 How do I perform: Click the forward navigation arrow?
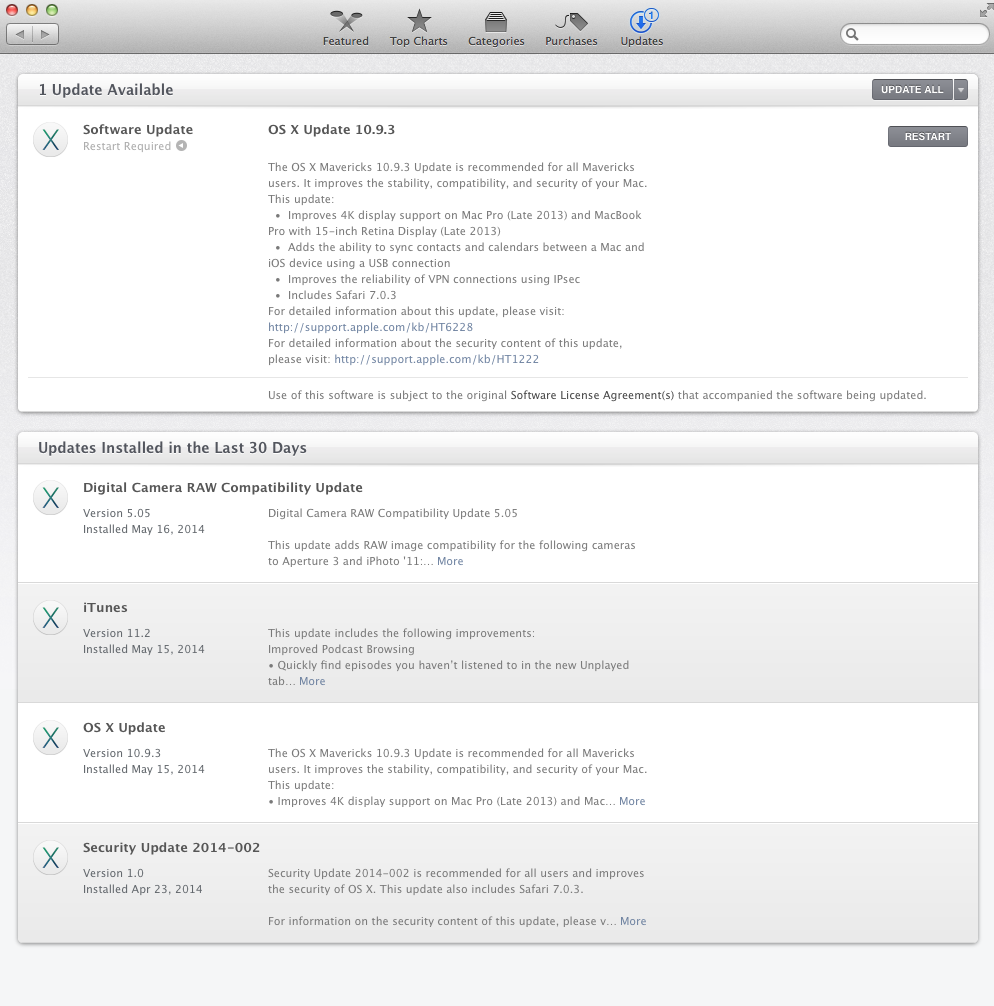coord(46,34)
